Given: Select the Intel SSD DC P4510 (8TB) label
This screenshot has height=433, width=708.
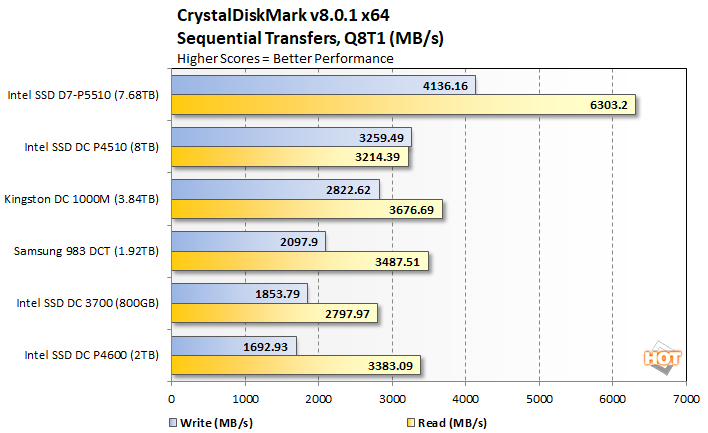Looking at the screenshot, I should pos(92,147).
